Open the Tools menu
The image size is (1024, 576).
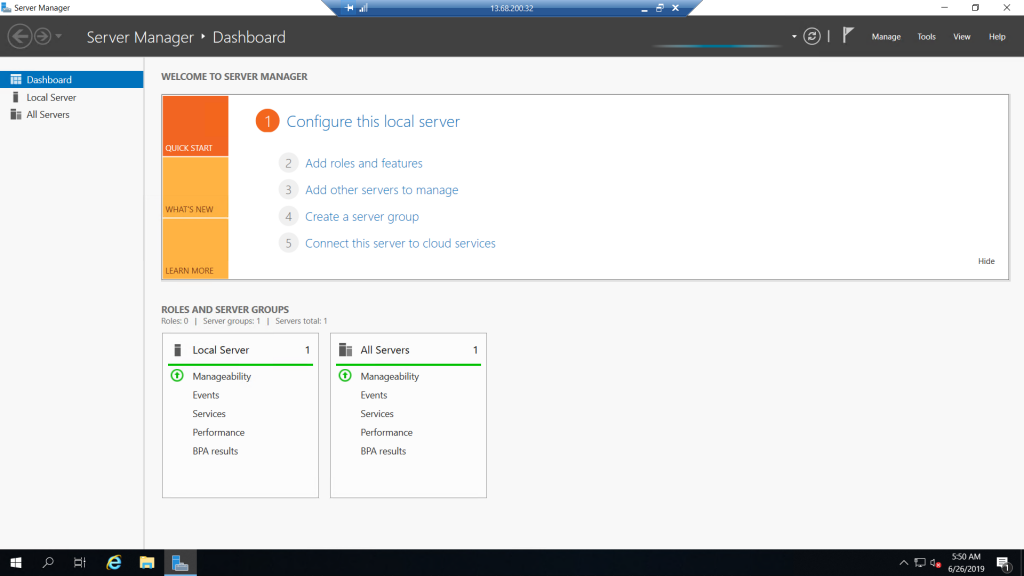(x=926, y=37)
